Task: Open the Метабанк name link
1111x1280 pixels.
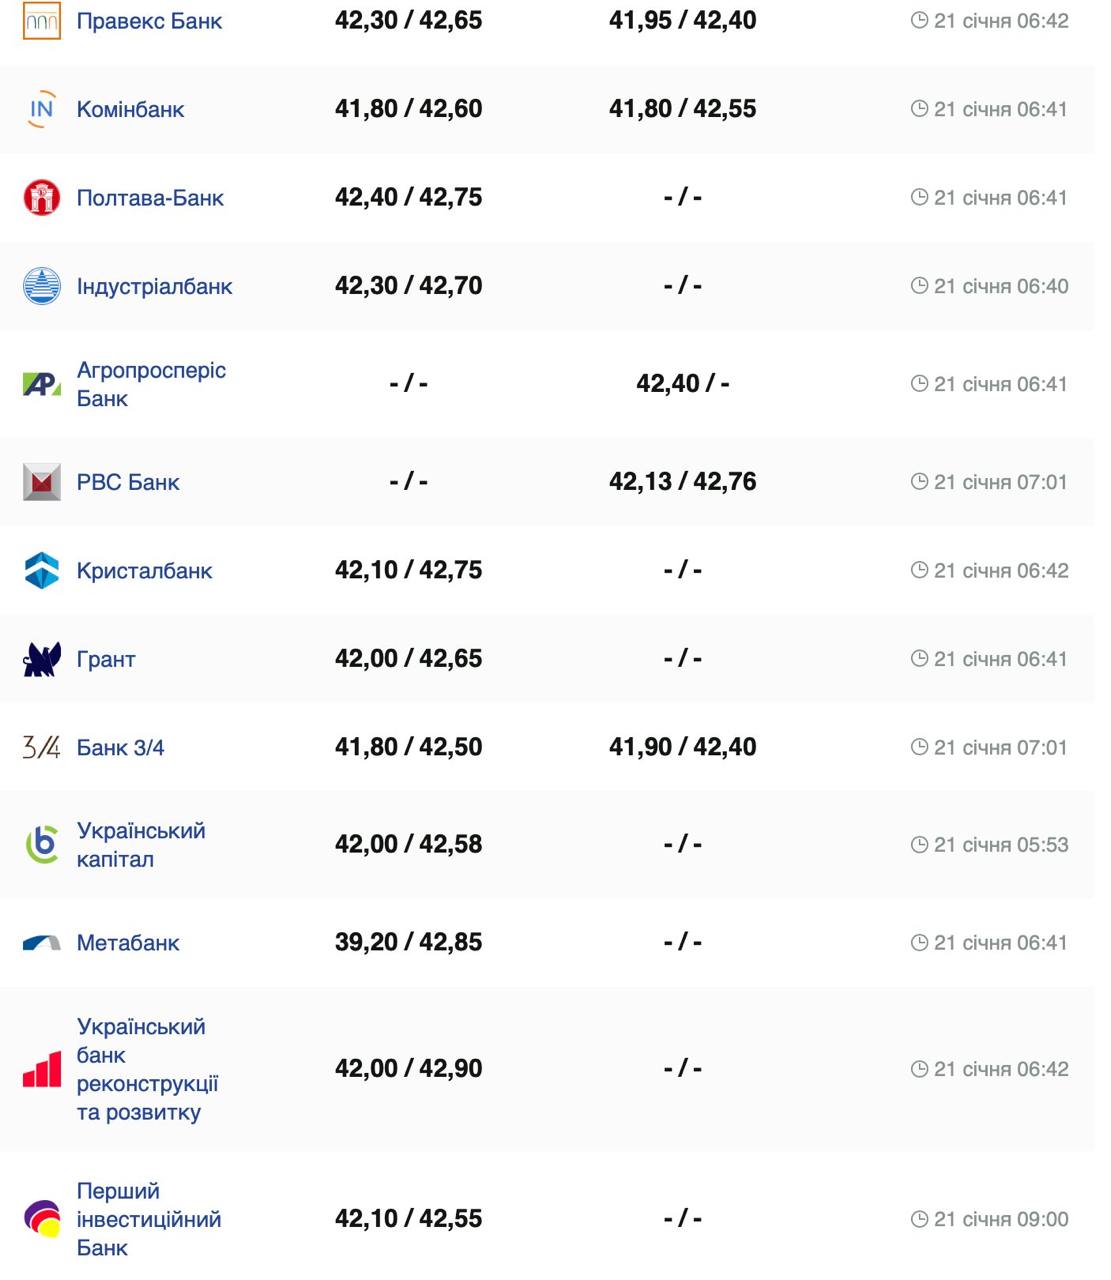Action: tap(128, 943)
